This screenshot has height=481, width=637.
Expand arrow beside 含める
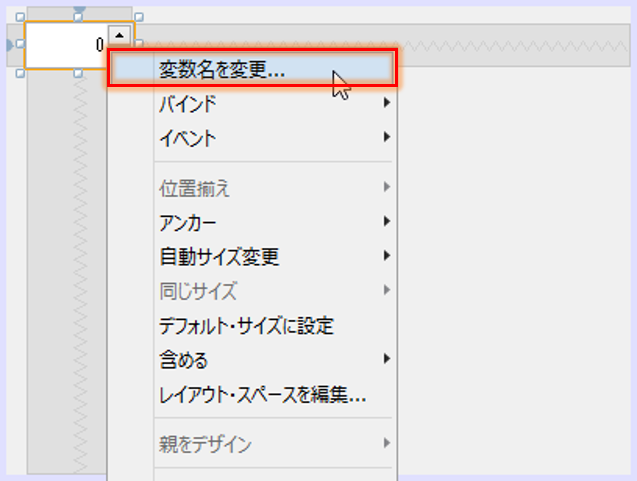point(387,359)
